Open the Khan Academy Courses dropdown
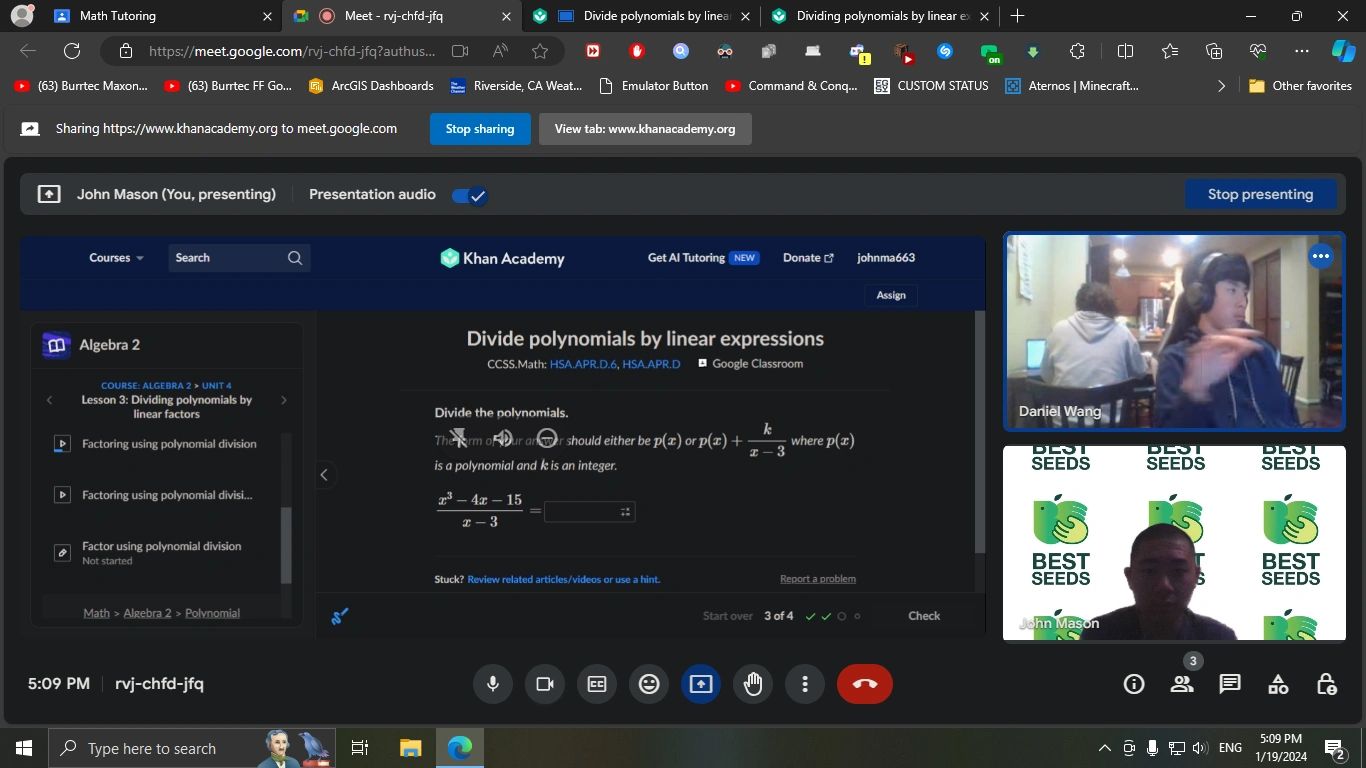The width and height of the screenshot is (1366, 768). [x=113, y=257]
